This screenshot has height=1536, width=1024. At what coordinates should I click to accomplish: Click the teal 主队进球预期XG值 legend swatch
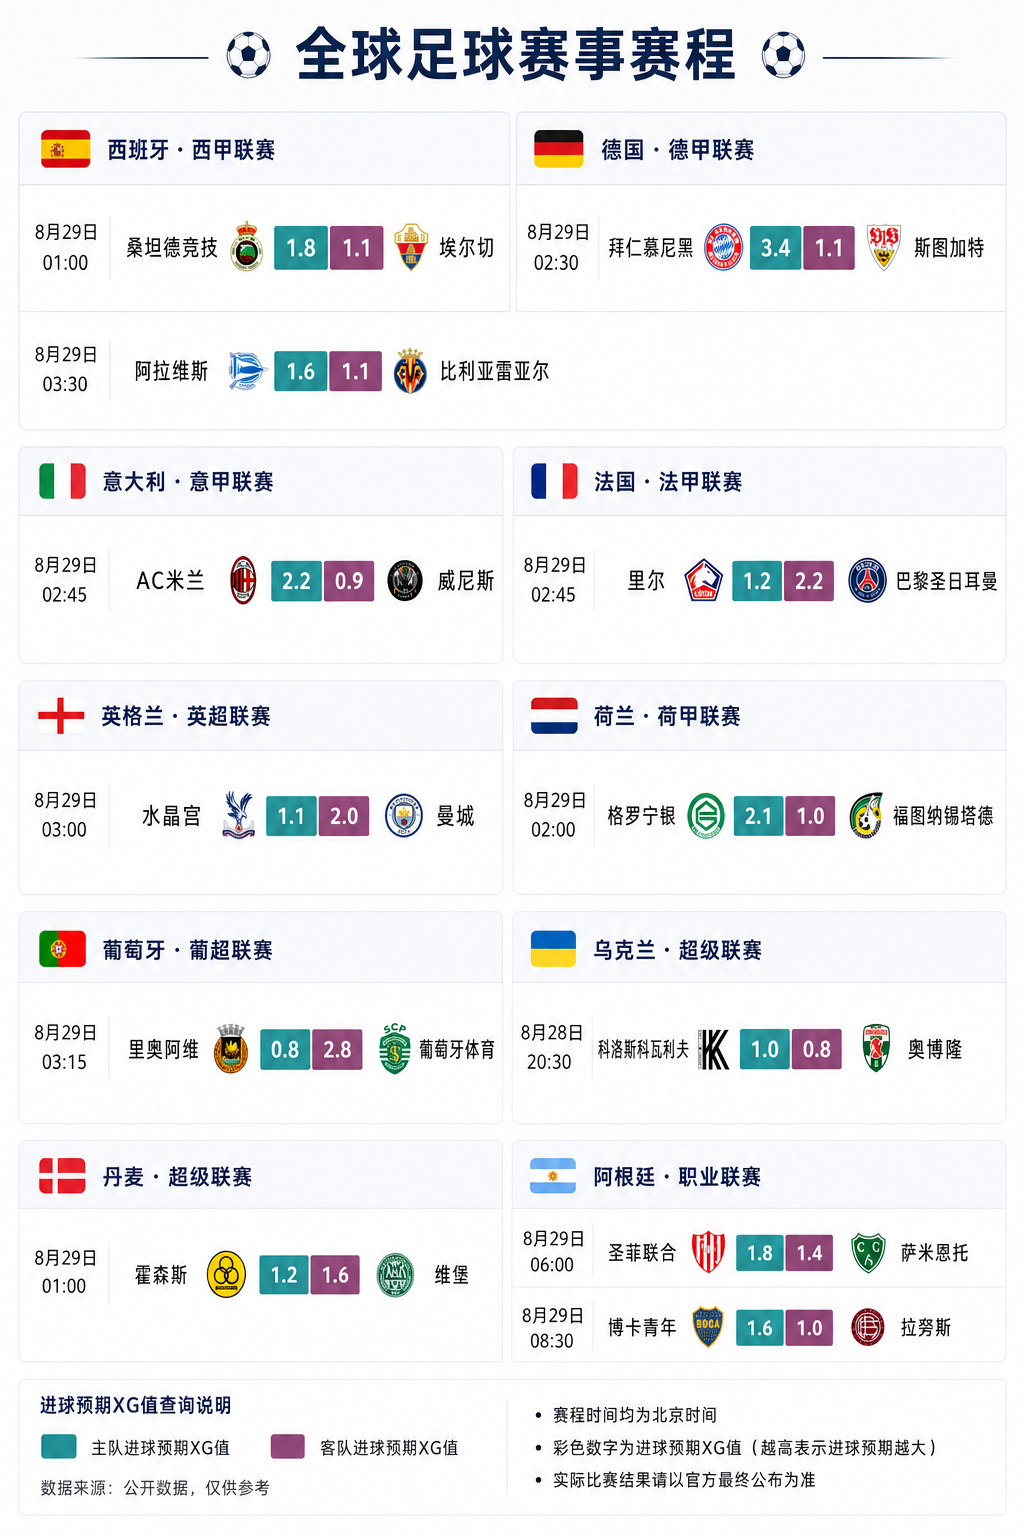(x=59, y=1447)
